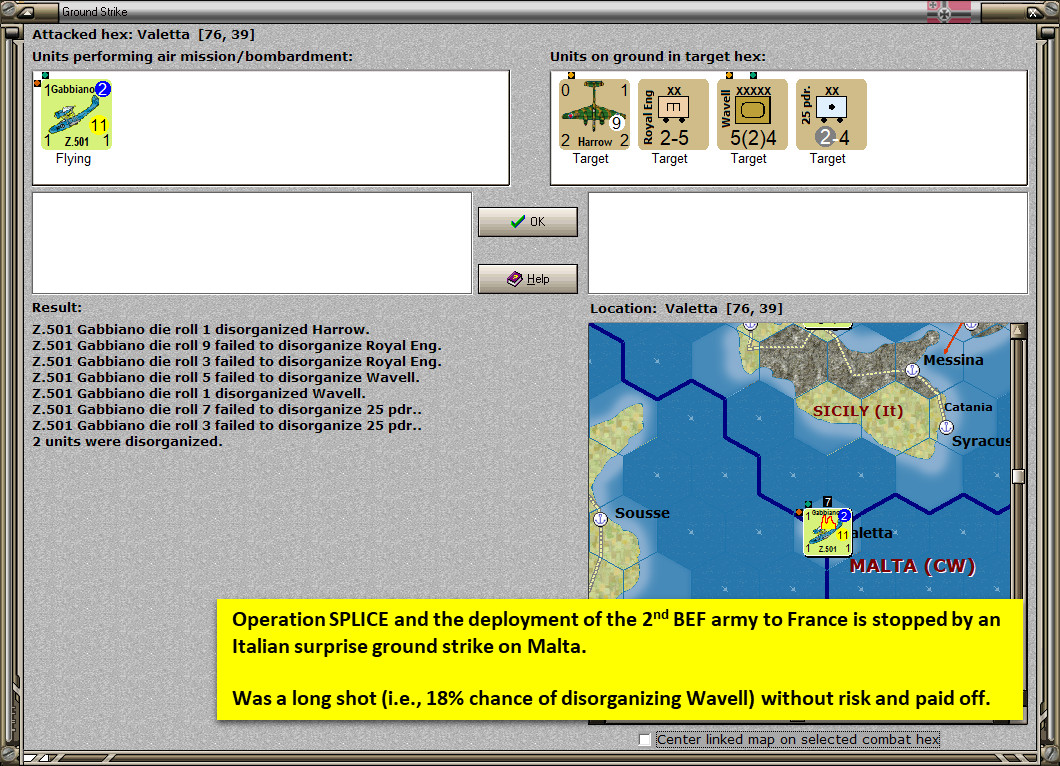Click the Catania port anchor icon

pos(946,427)
